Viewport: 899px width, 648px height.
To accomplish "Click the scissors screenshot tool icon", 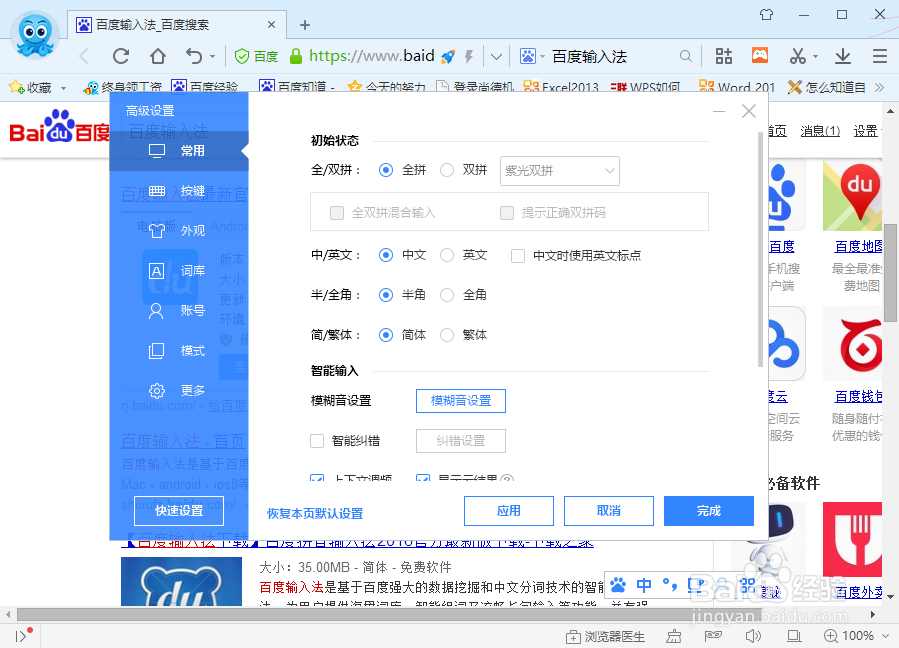I will [x=797, y=56].
